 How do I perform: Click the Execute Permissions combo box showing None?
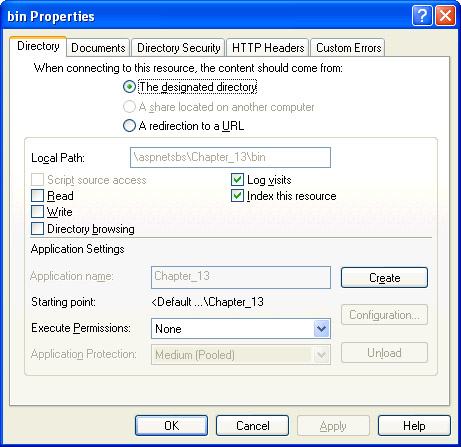(241, 329)
